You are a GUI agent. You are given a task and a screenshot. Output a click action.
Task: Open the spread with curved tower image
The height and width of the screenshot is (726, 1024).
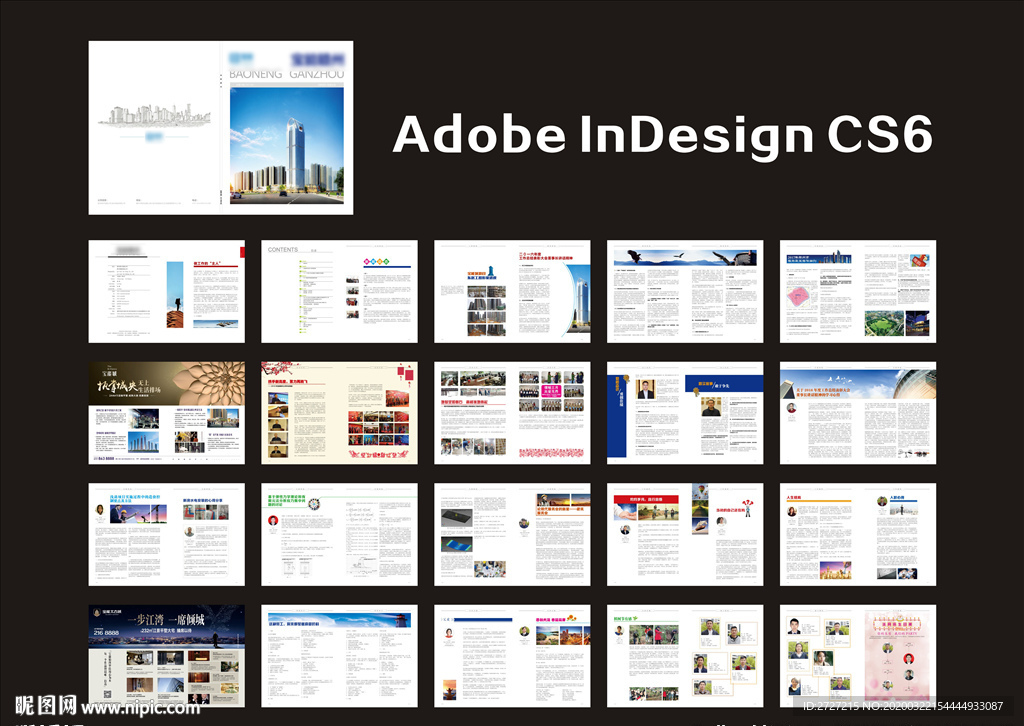(x=512, y=291)
